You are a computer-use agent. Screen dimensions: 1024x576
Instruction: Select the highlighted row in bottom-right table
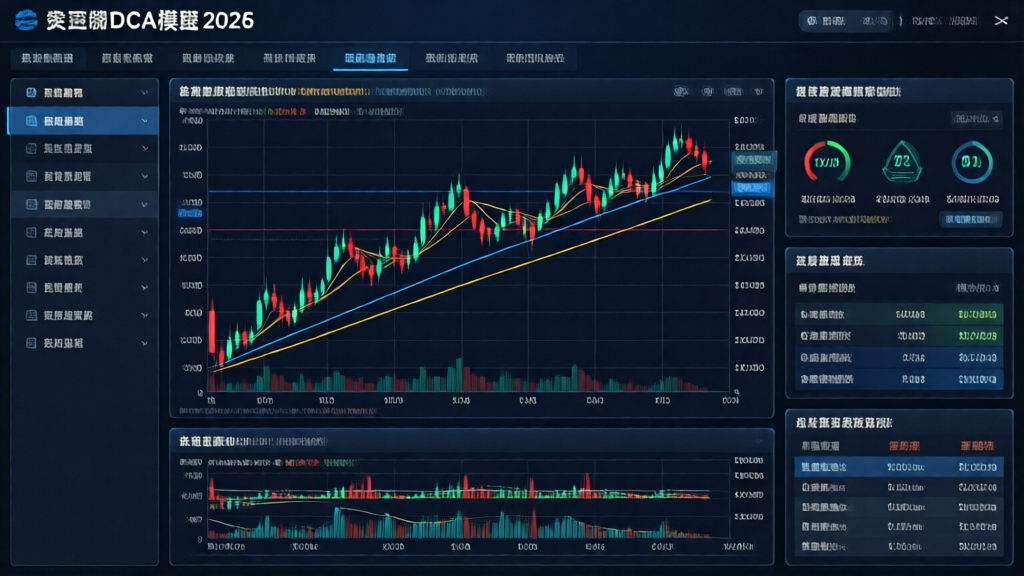tap(898, 467)
